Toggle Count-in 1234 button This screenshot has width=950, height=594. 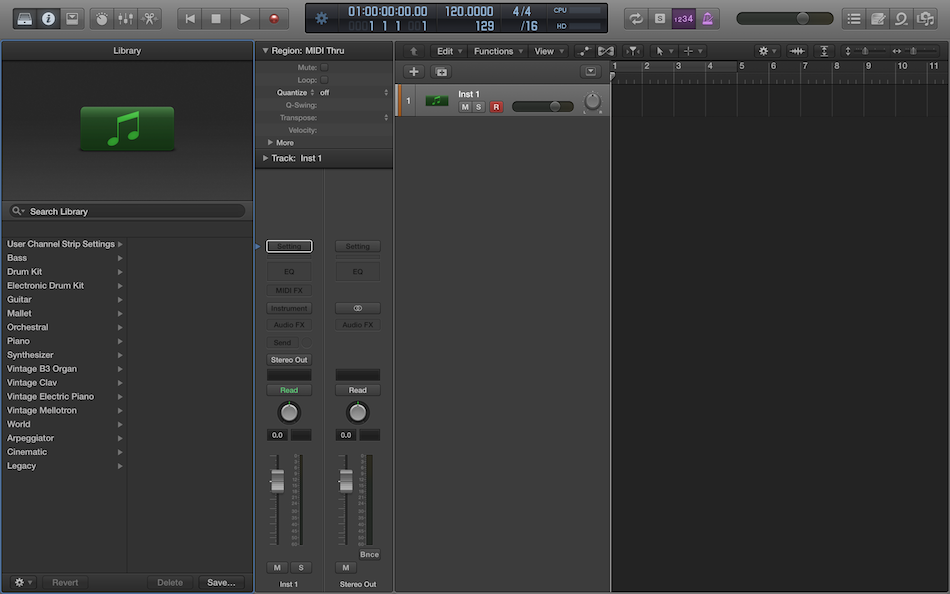[x=683, y=19]
